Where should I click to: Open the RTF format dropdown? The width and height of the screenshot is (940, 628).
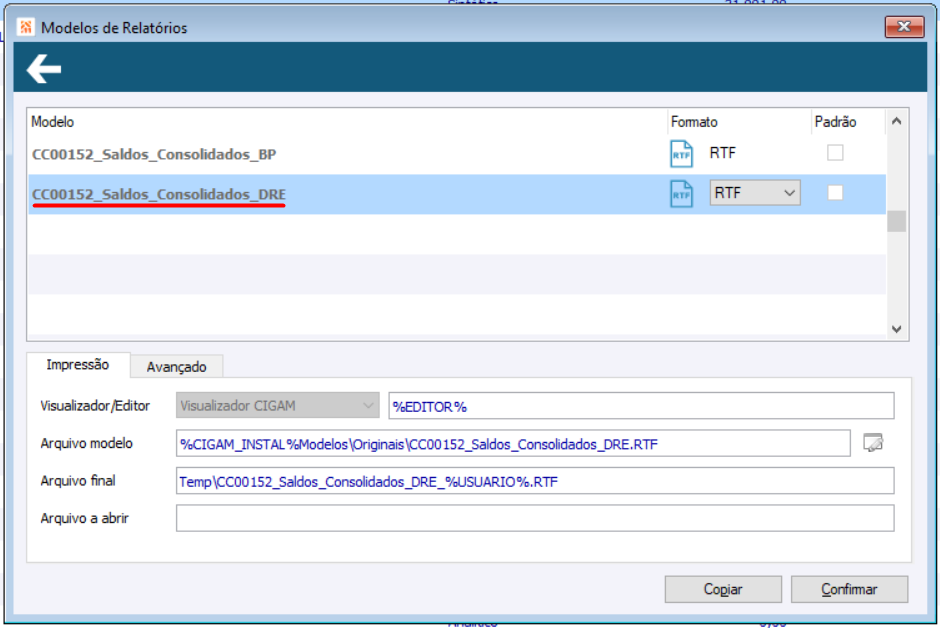click(x=755, y=193)
